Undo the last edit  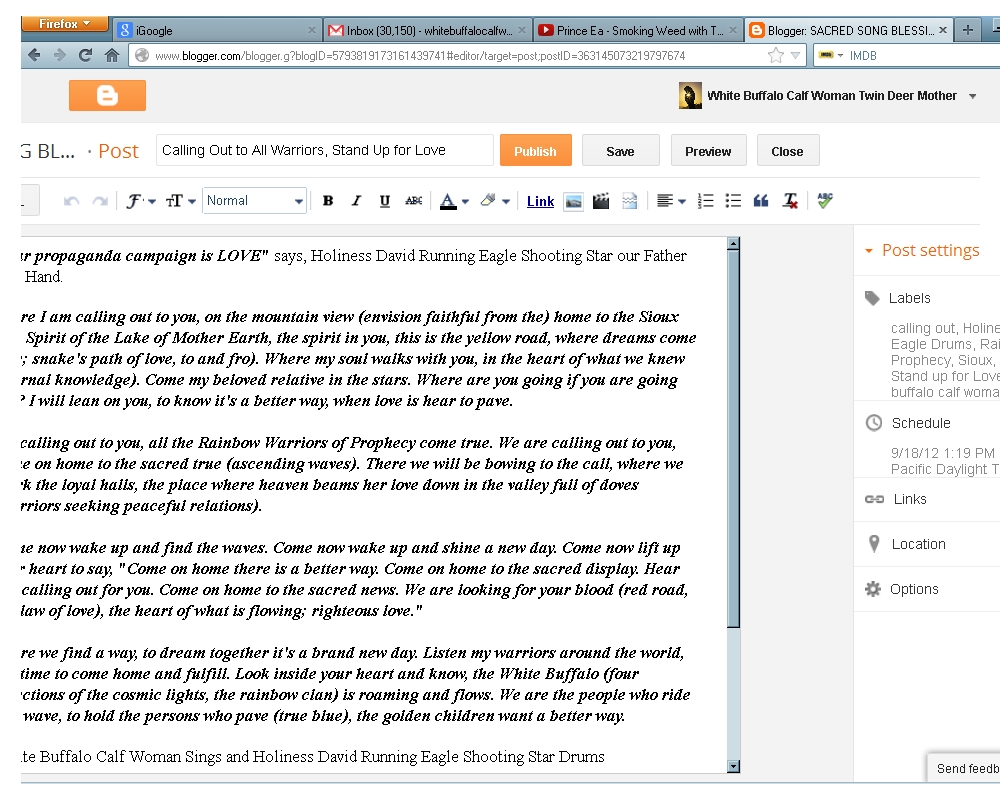coord(71,202)
